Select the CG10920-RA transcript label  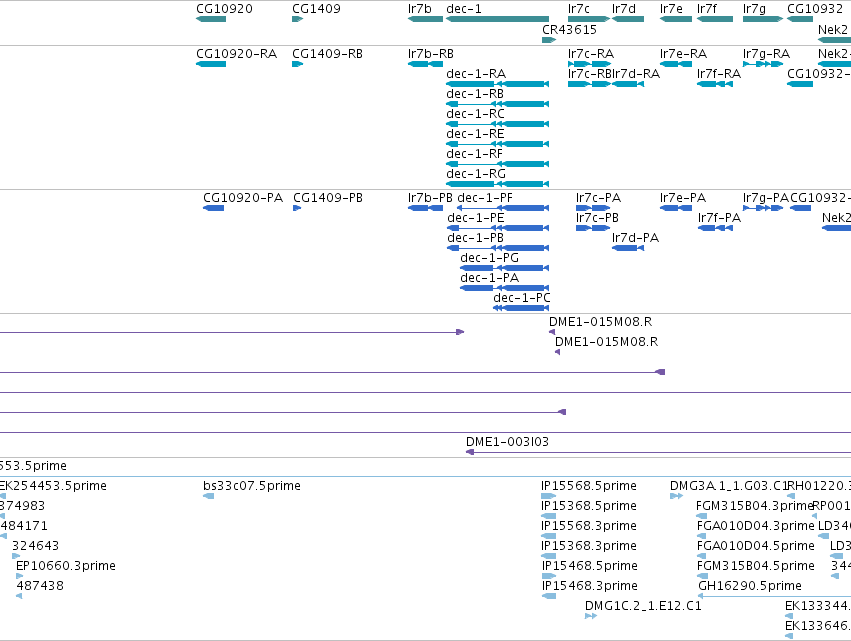236,54
